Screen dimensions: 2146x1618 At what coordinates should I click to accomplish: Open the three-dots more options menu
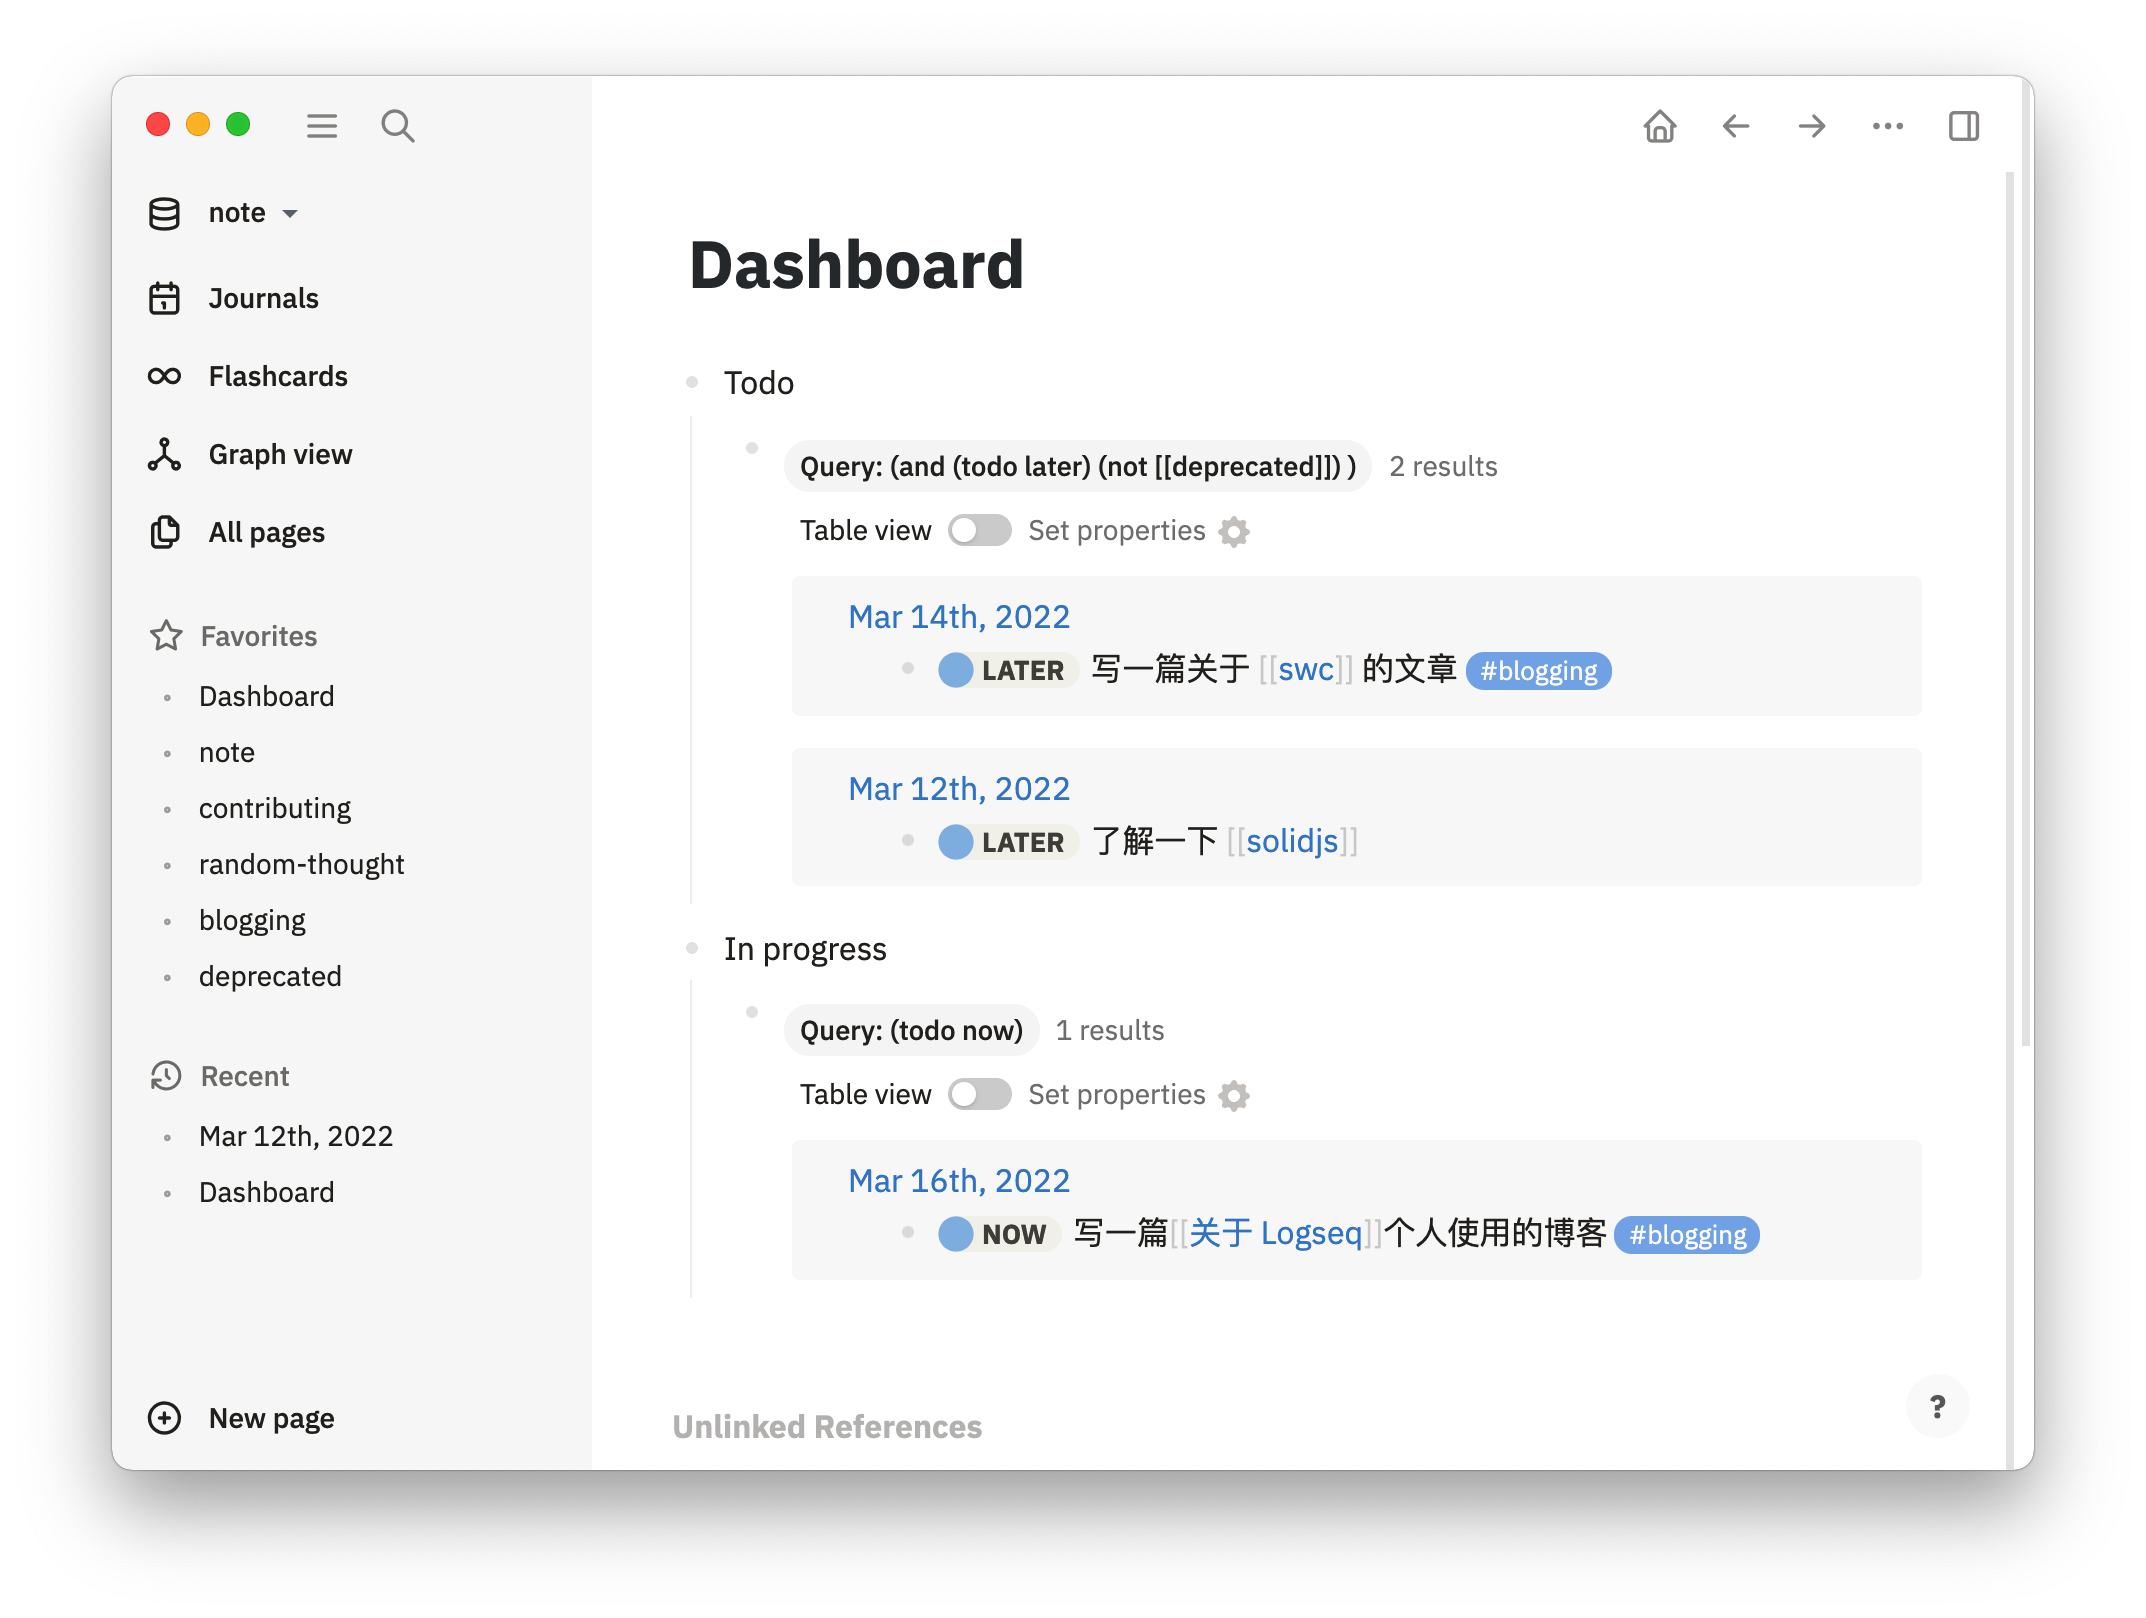[1887, 126]
